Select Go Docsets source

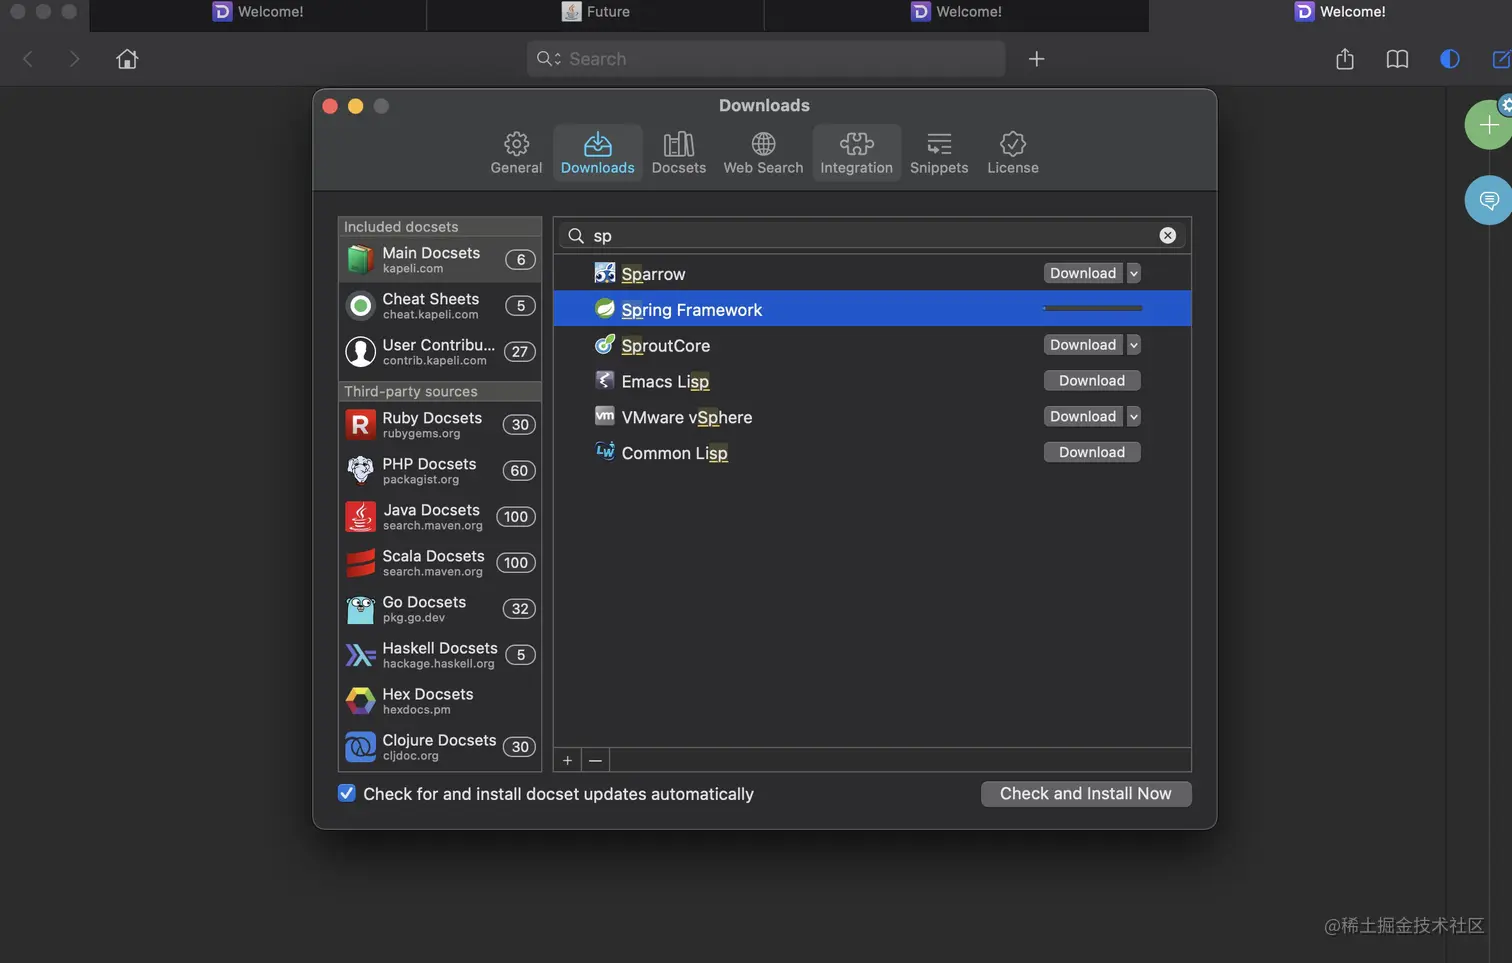pyautogui.click(x=440, y=609)
